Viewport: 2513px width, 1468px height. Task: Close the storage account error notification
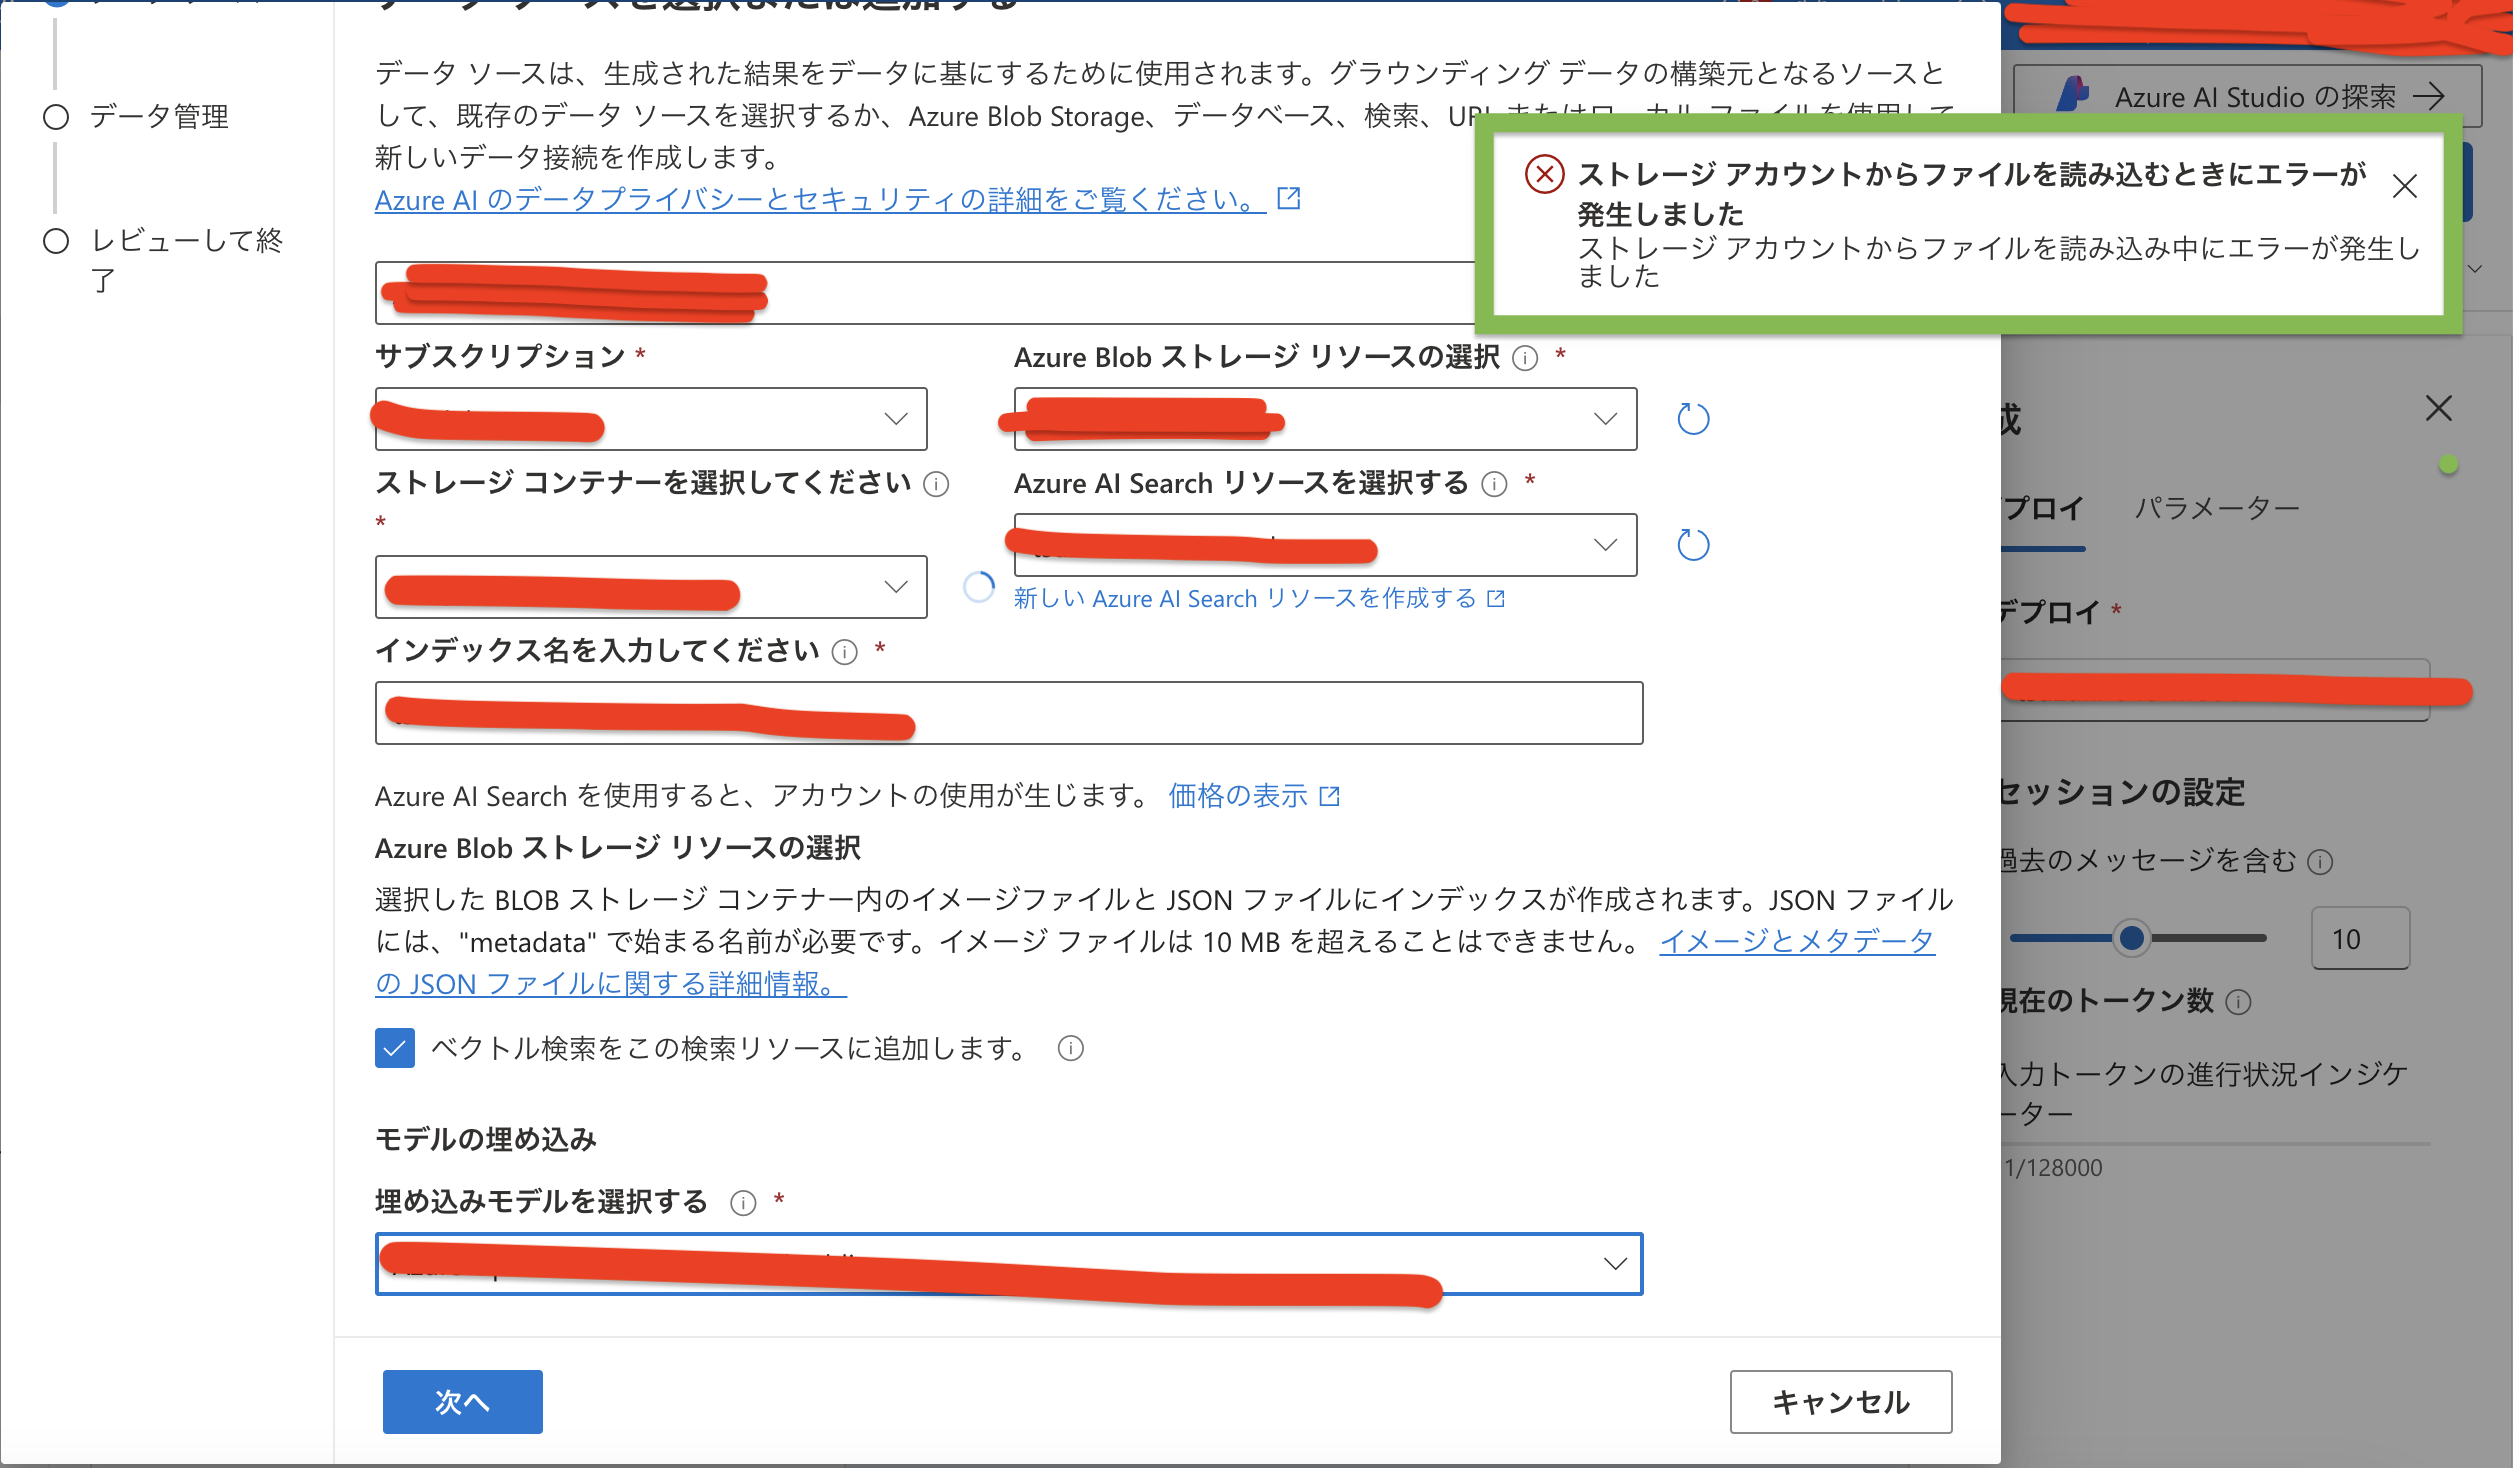[x=2404, y=186]
